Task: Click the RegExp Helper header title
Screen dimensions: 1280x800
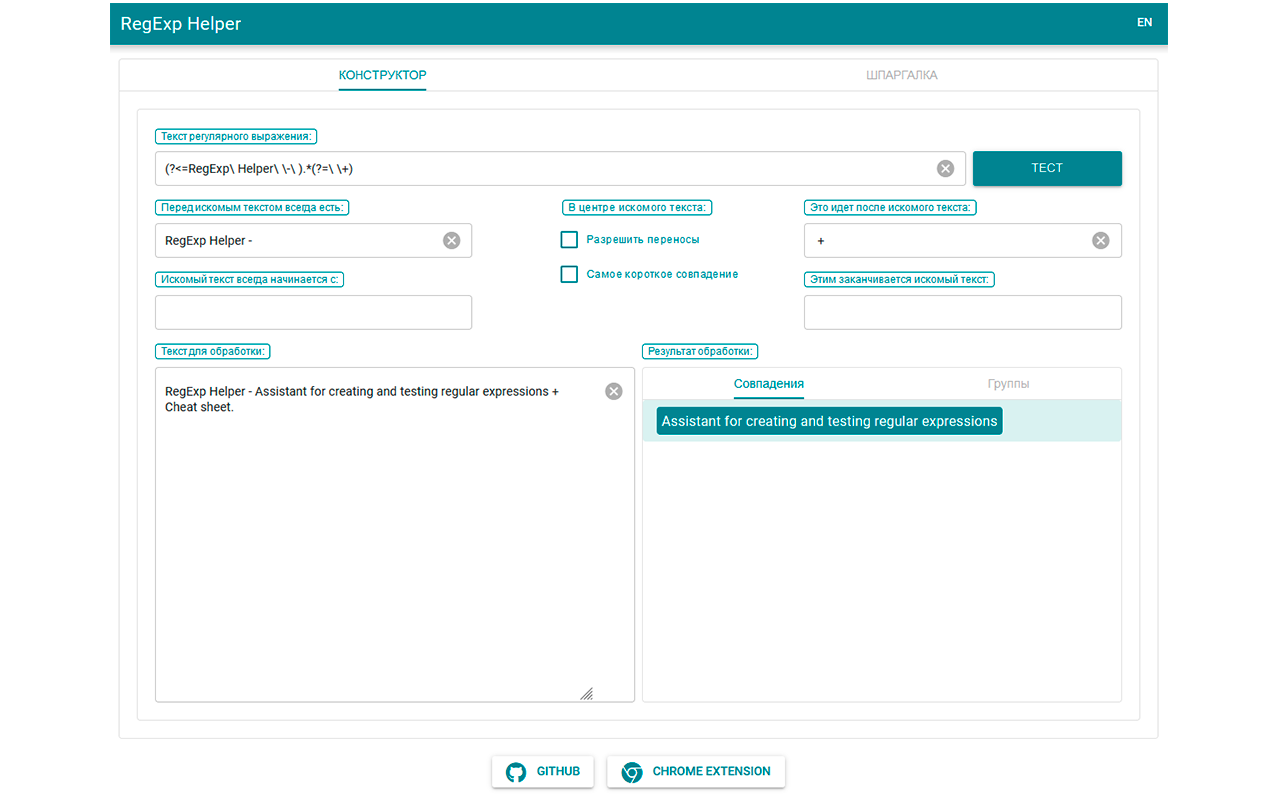Action: click(x=181, y=23)
